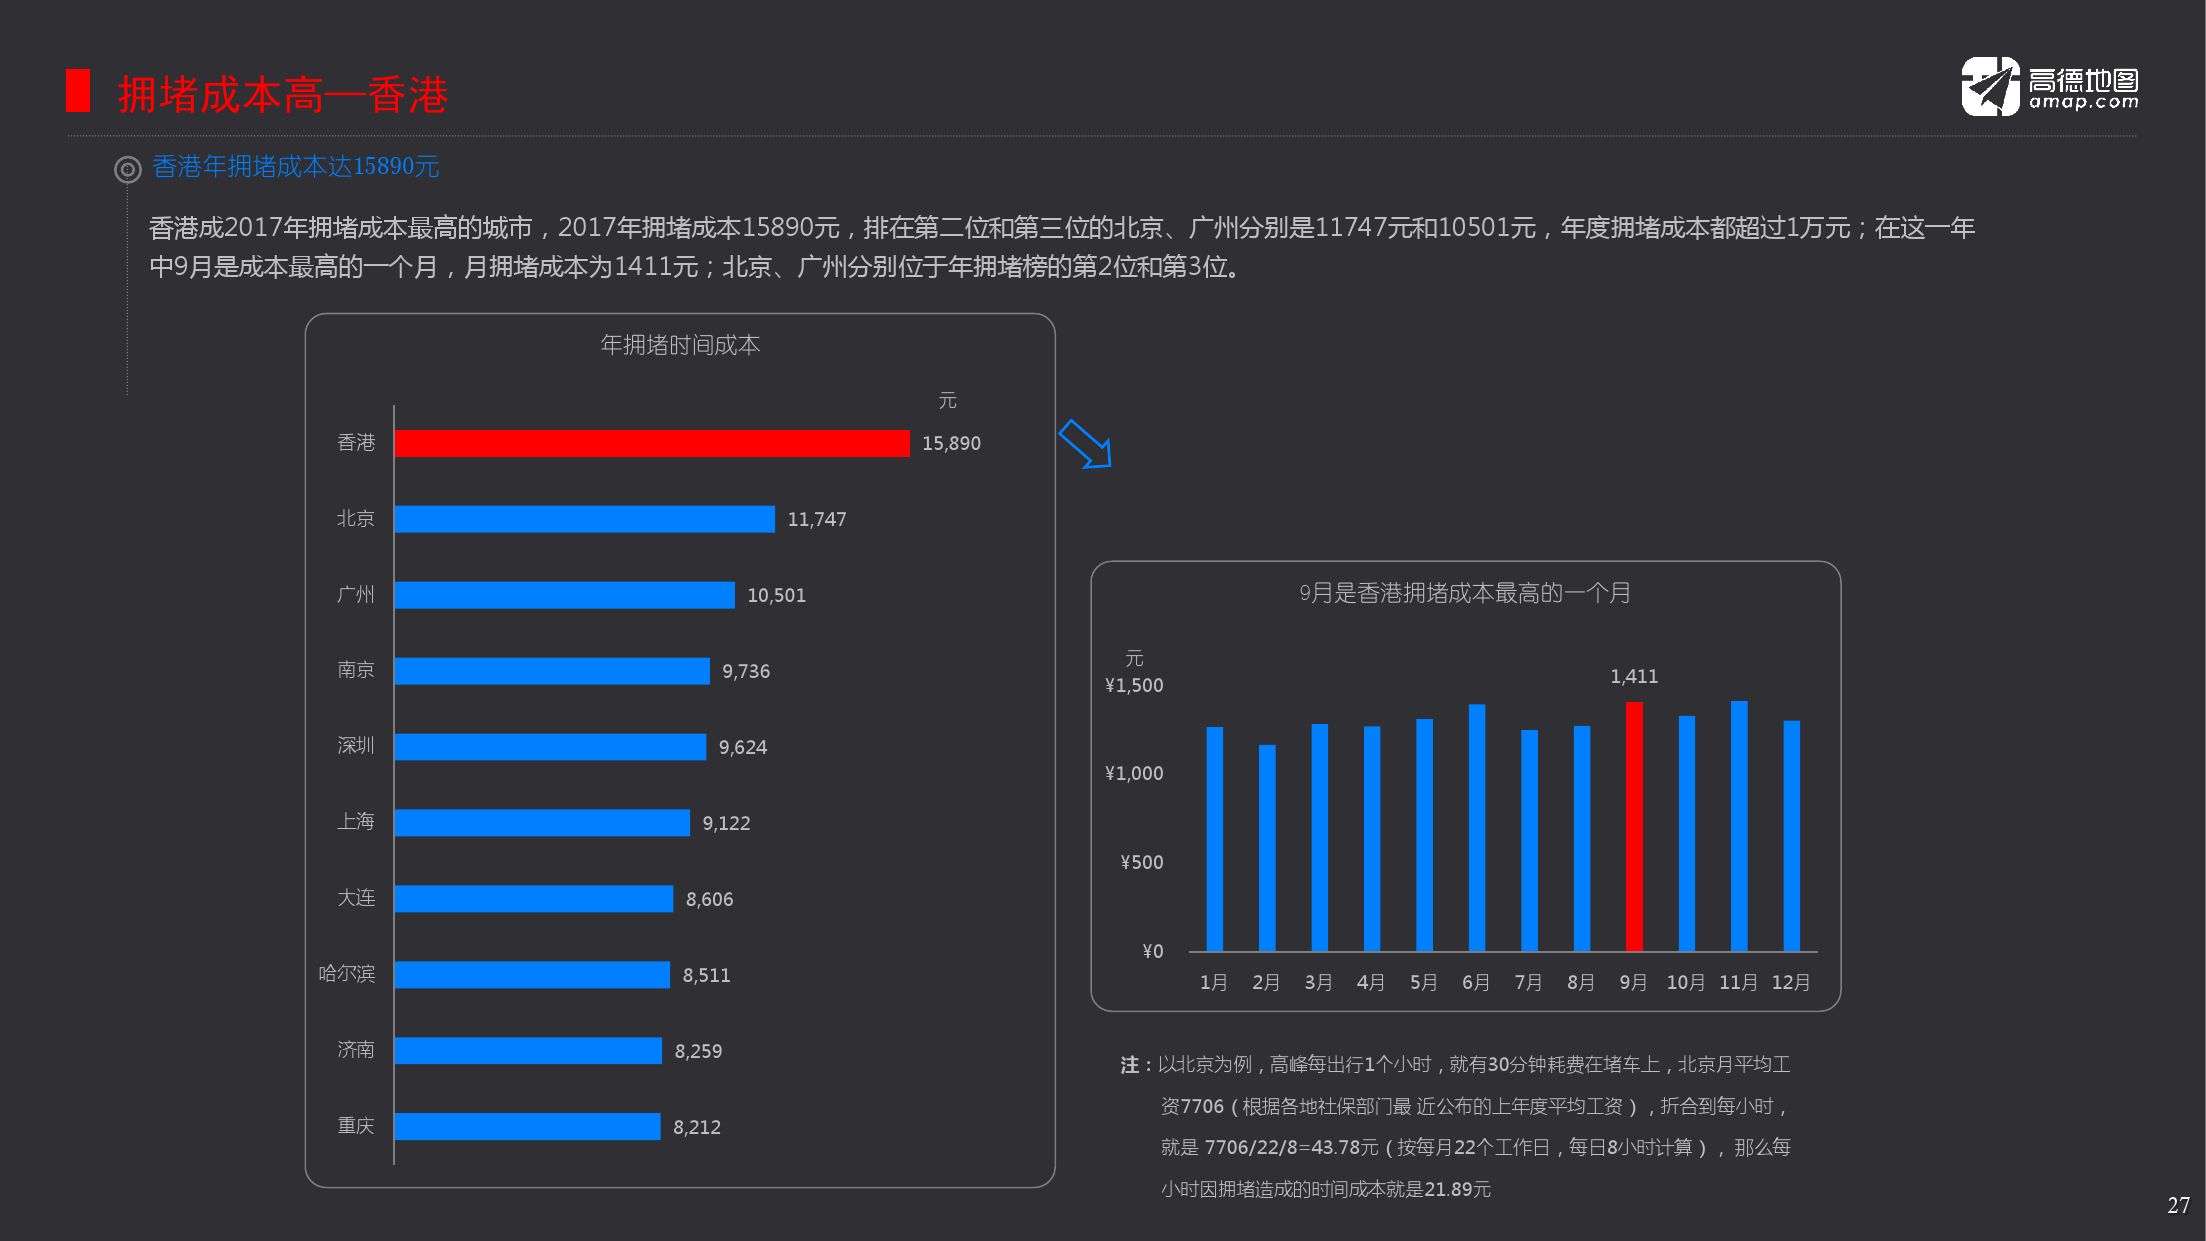
Task: Click the 香港年拥堵成本达15890元 subtitle link
Action: tap(296, 167)
